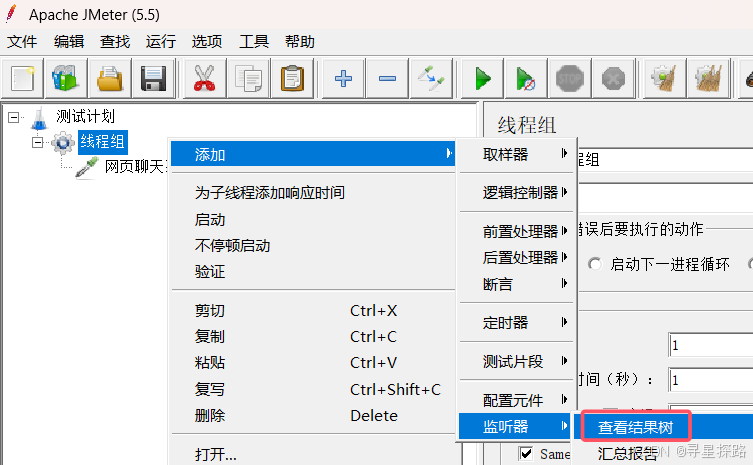Viewport: 753px width, 465px height.
Task: Open the 工具 menu
Action: pyautogui.click(x=254, y=42)
